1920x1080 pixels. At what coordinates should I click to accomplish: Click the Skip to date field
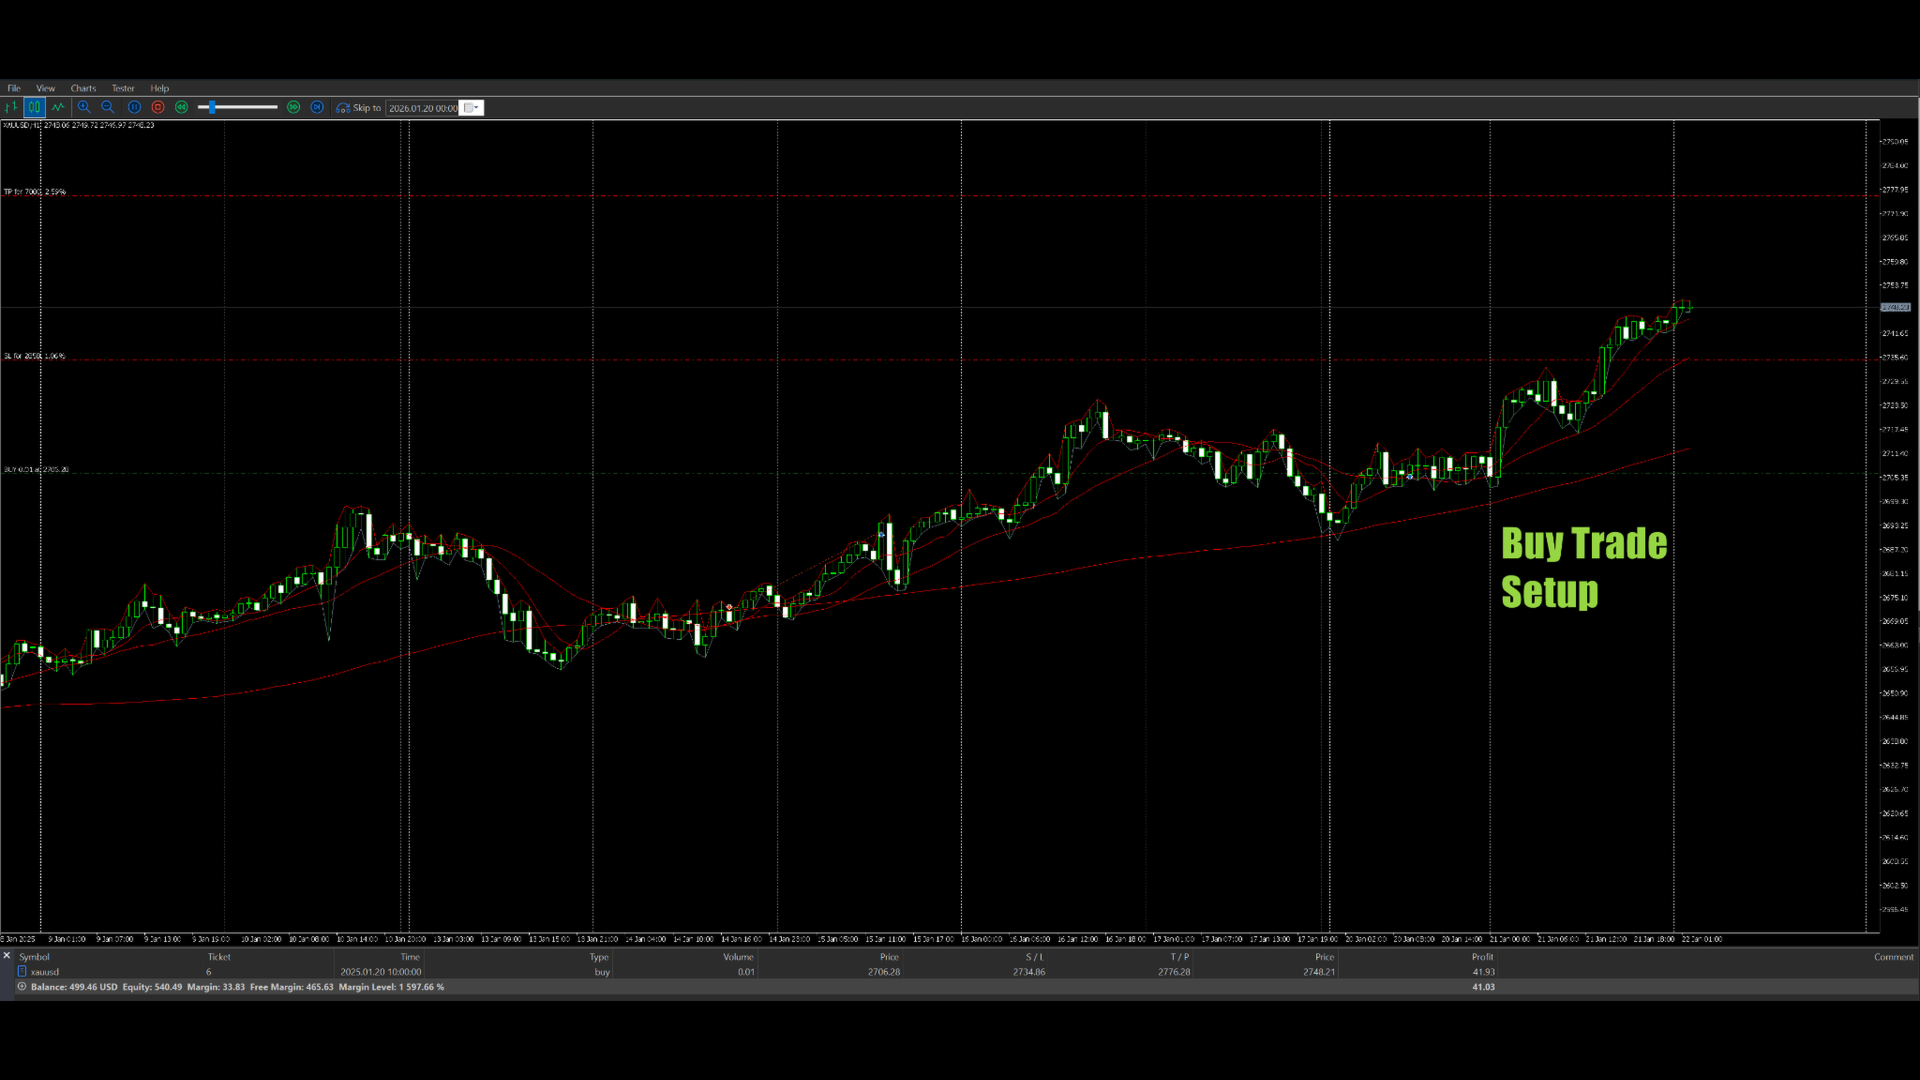[422, 108]
